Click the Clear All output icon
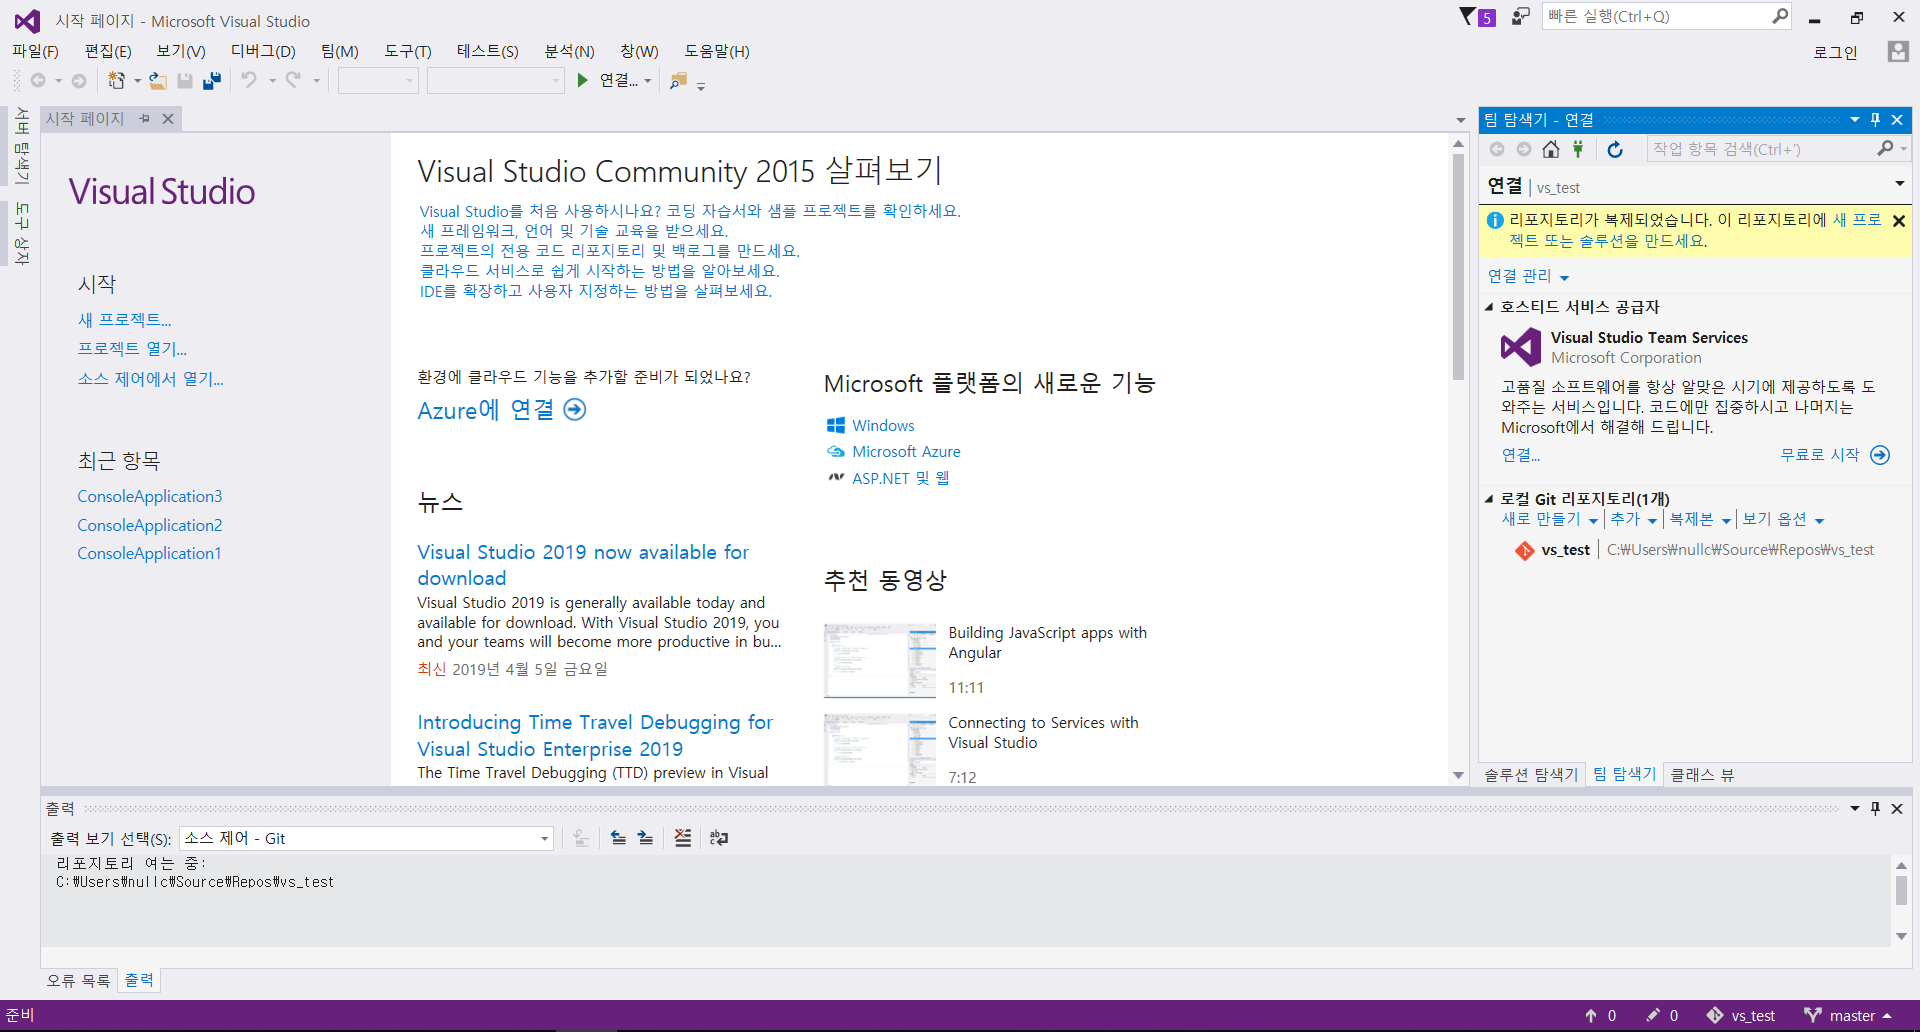1920x1032 pixels. pyautogui.click(x=682, y=838)
